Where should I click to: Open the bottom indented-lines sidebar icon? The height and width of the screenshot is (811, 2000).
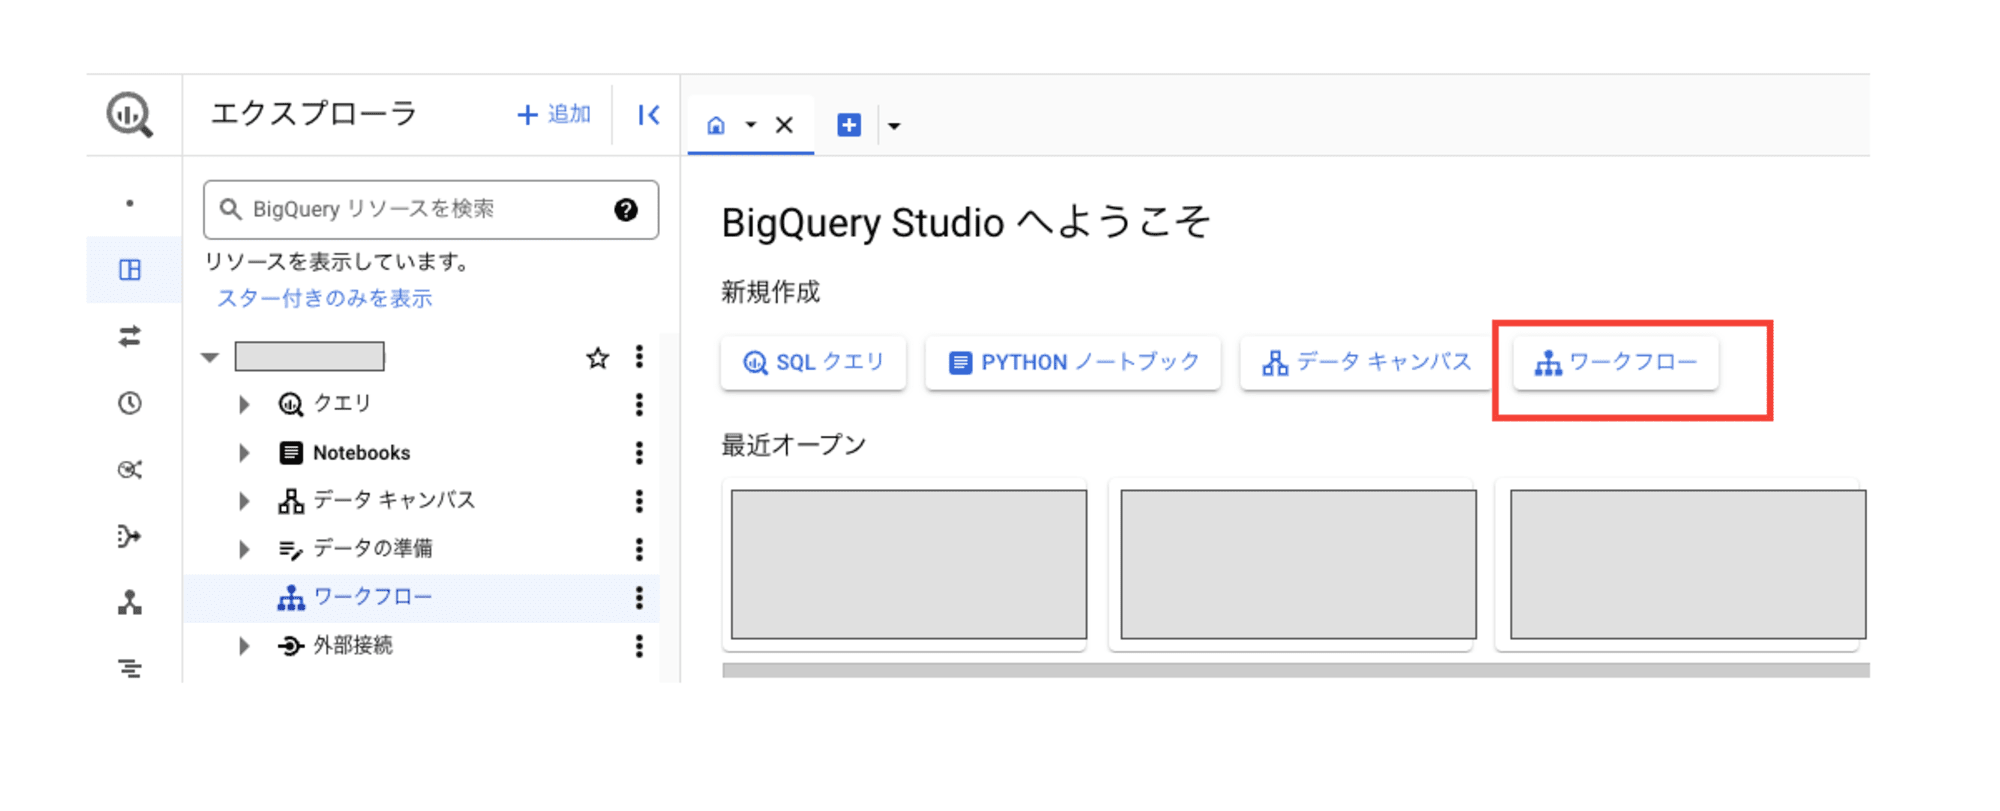click(x=130, y=668)
